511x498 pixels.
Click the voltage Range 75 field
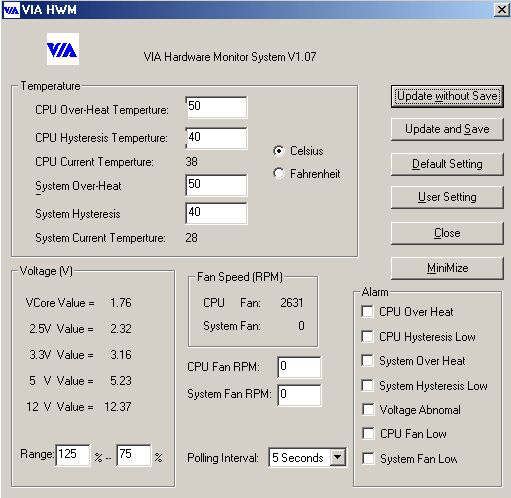coord(134,455)
